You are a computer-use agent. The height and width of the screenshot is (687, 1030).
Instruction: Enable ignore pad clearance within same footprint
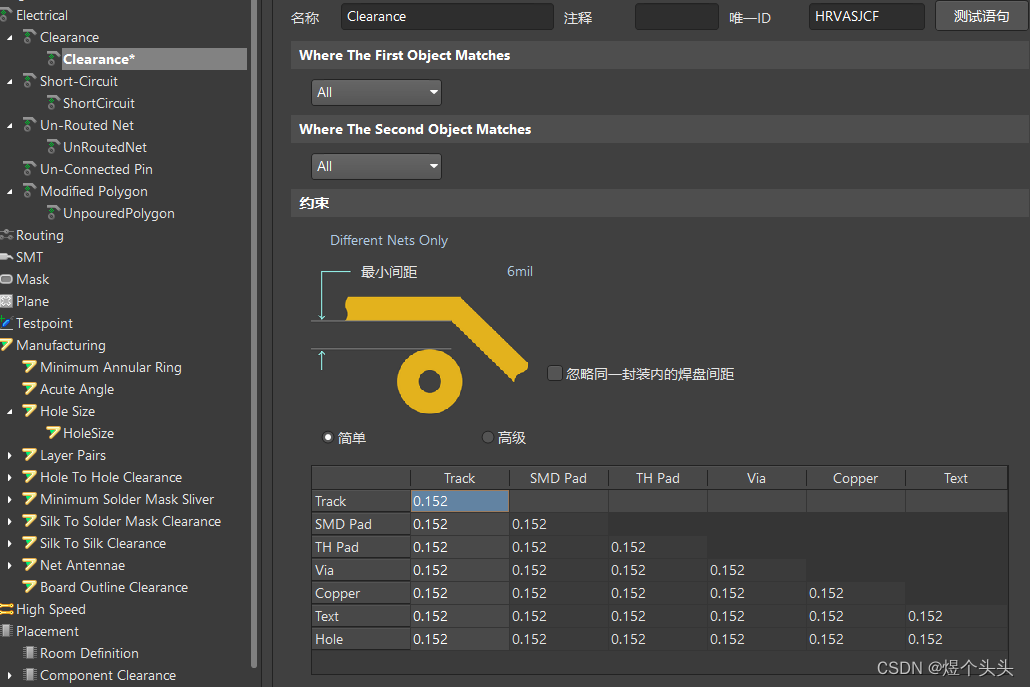[x=554, y=373]
